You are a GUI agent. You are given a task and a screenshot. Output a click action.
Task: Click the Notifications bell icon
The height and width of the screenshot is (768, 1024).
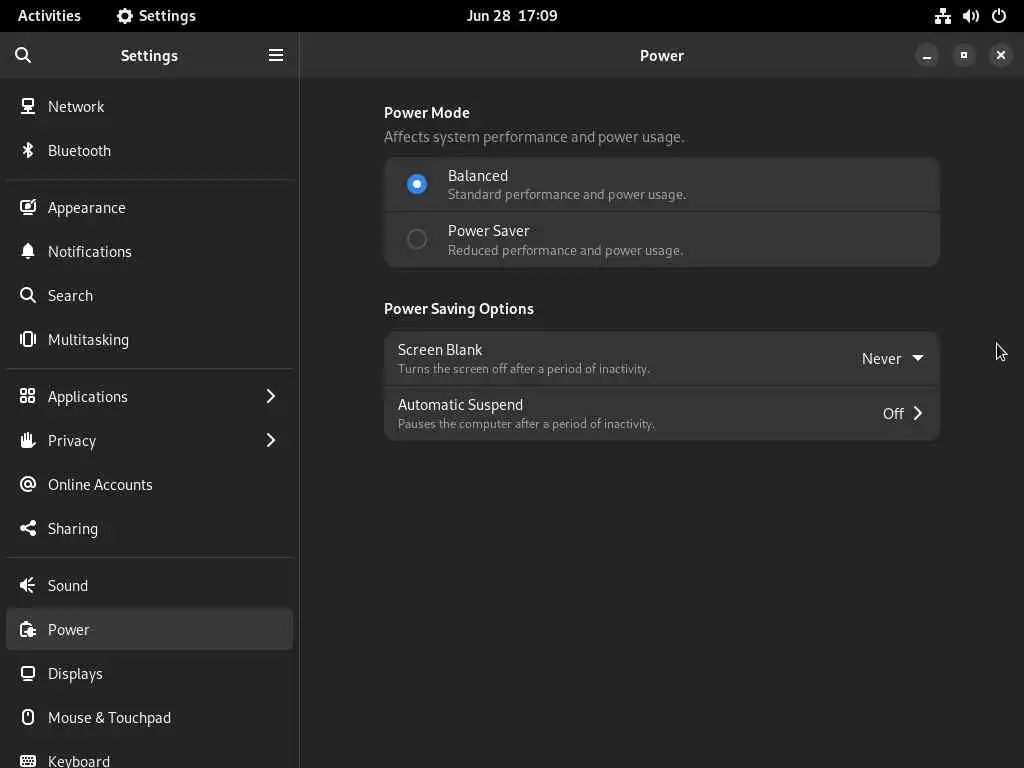(28, 252)
